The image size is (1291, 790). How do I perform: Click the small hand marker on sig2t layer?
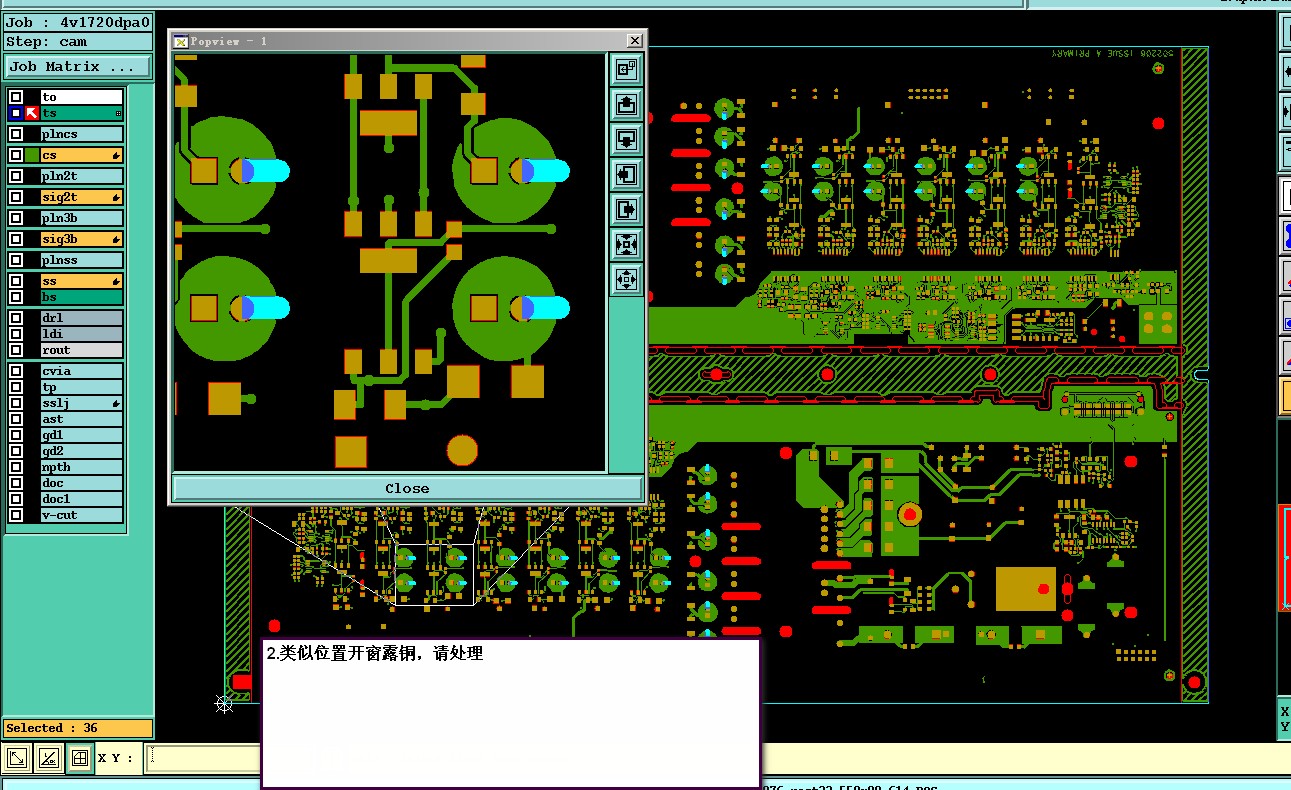point(117,198)
